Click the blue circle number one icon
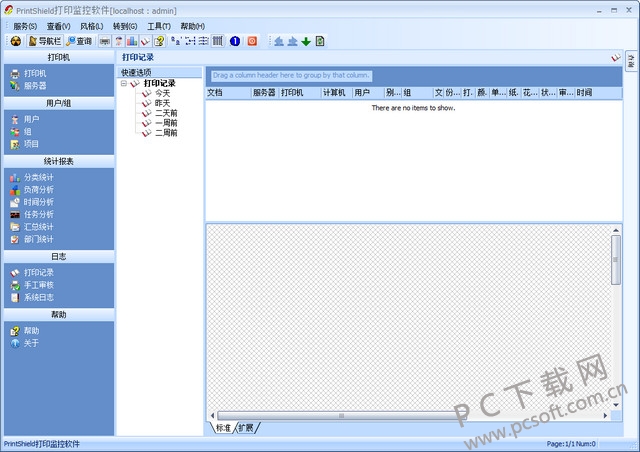This screenshot has width=640, height=452. click(x=235, y=41)
